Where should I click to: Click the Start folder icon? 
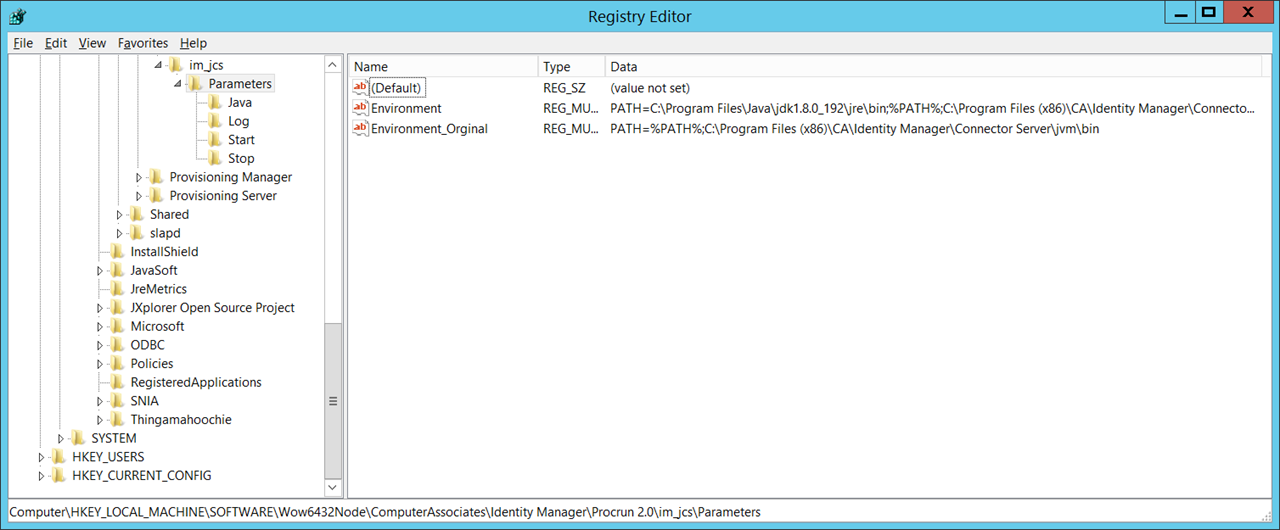214,140
